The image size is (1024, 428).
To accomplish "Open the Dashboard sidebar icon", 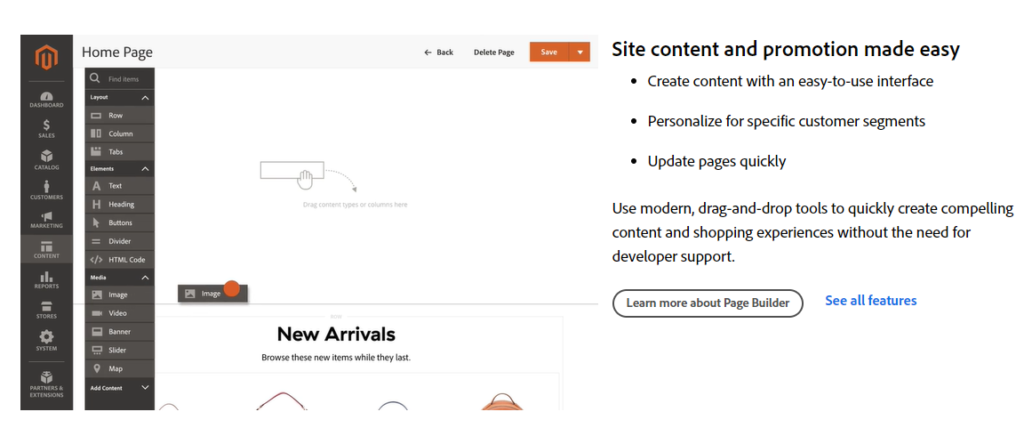I will pos(47,99).
